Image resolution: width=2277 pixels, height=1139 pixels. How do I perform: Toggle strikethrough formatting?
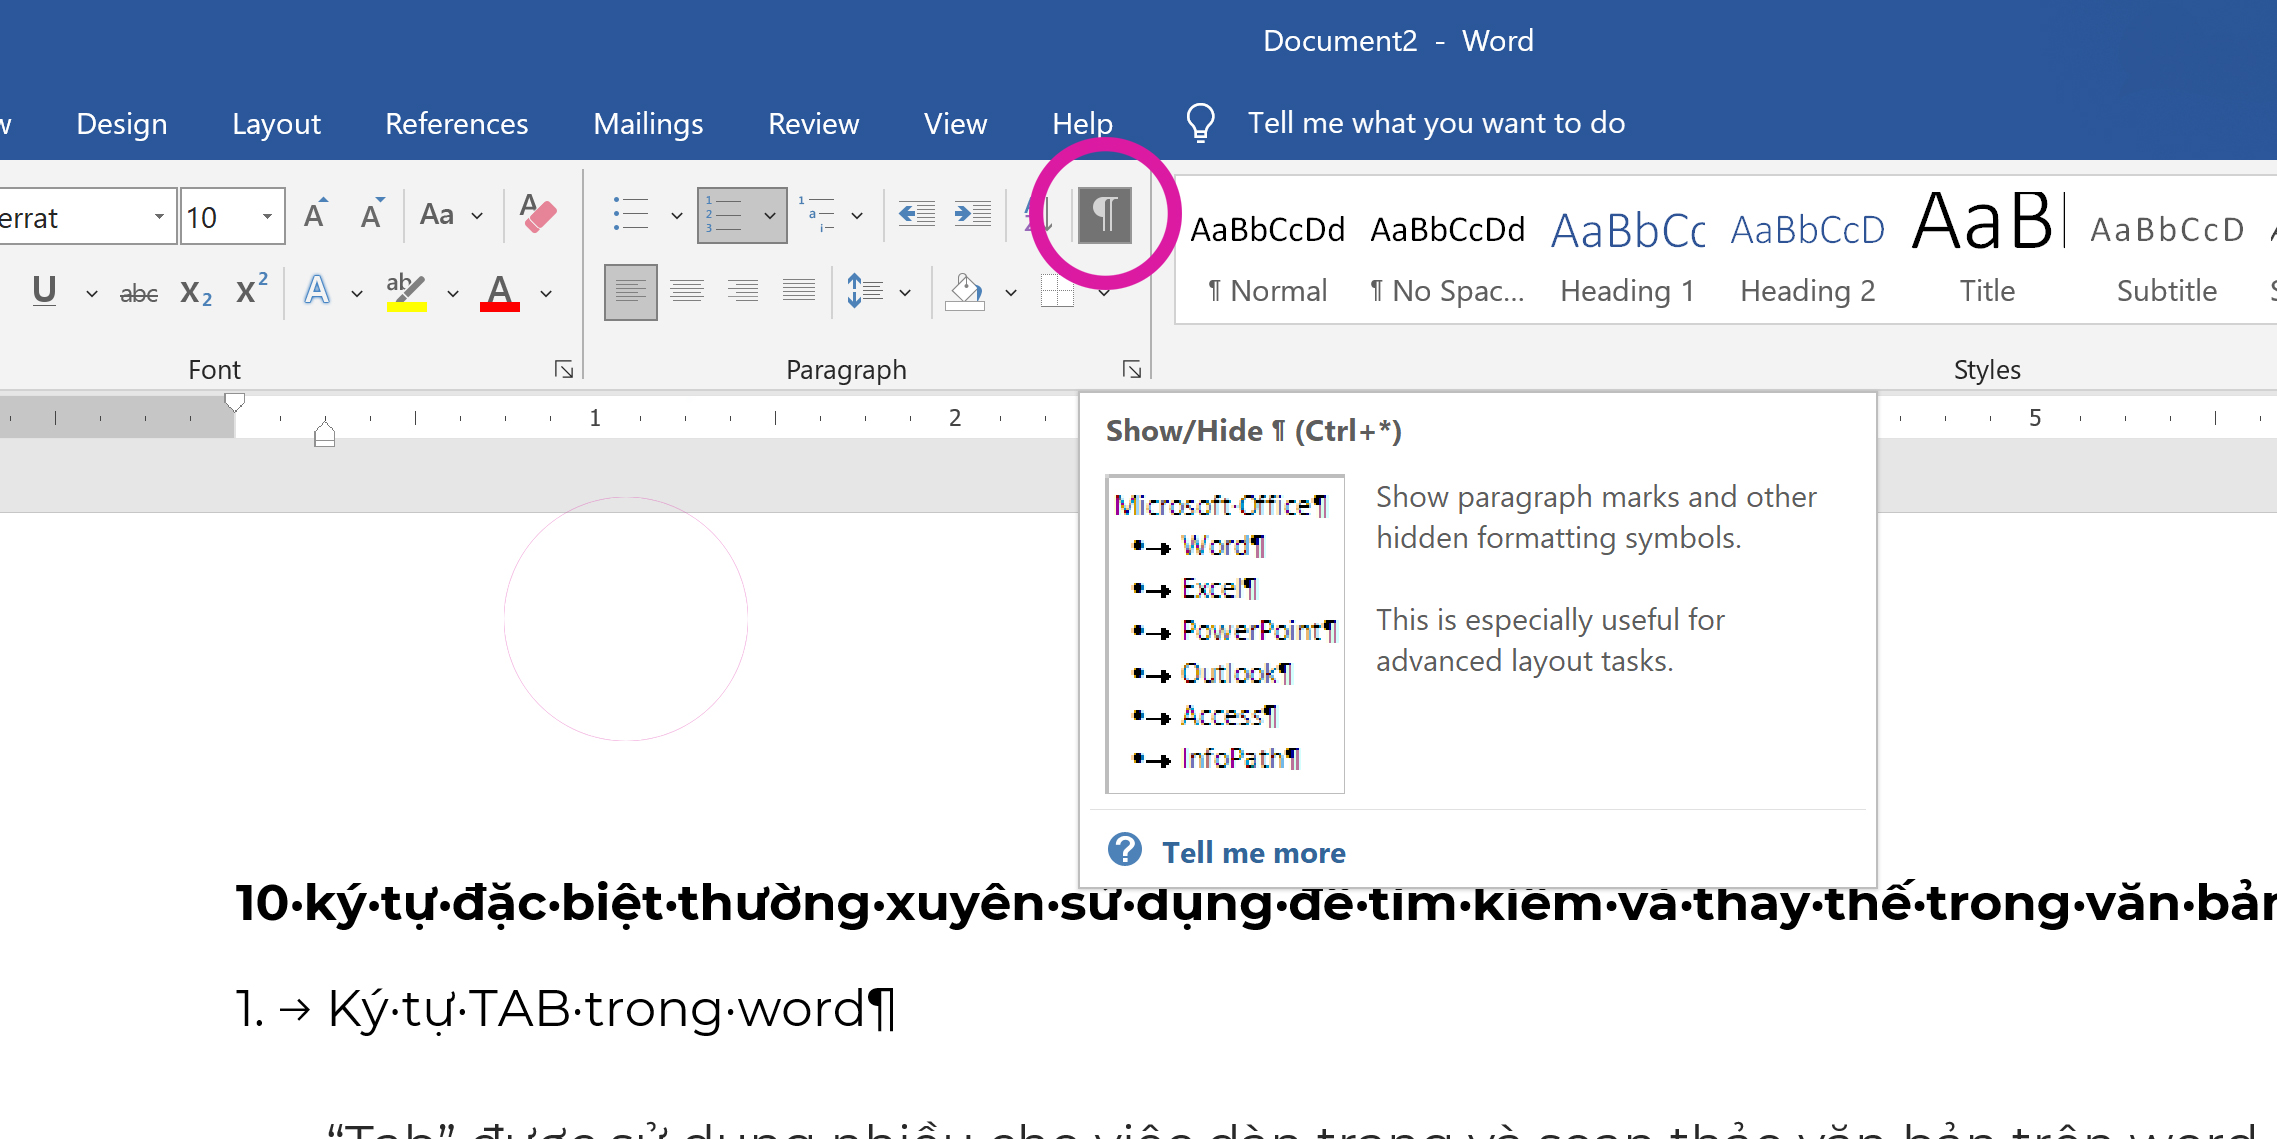pyautogui.click(x=139, y=293)
